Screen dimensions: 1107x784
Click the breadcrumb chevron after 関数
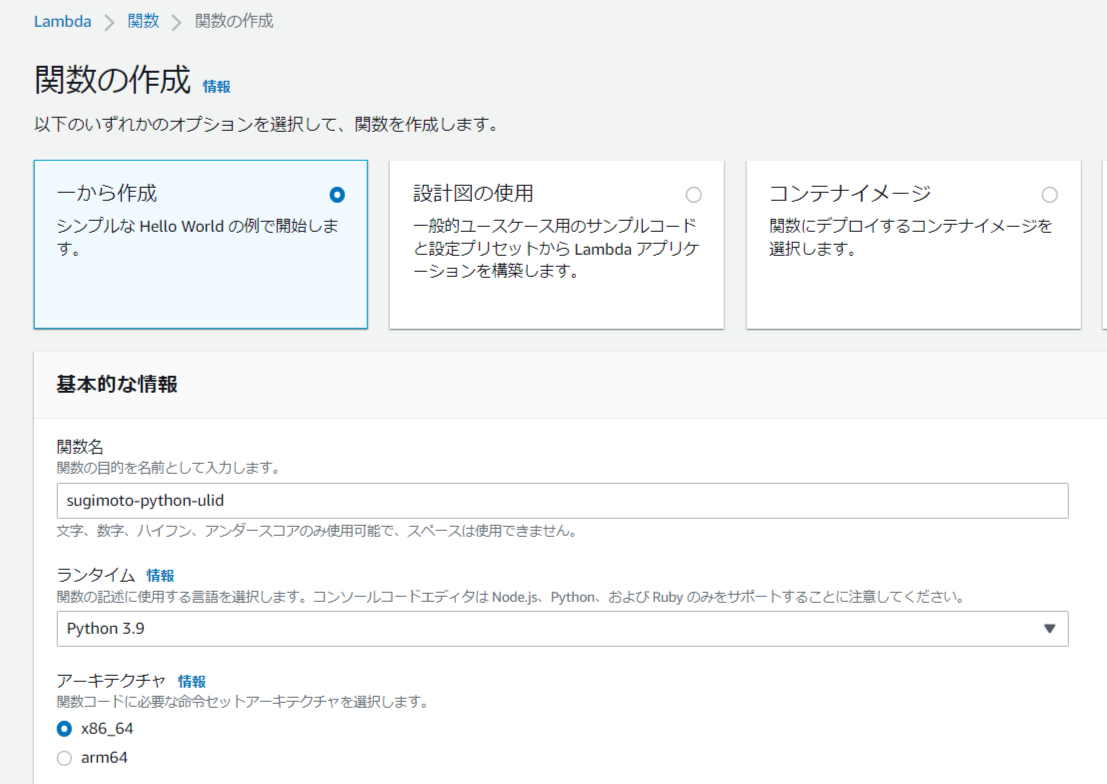176,23
